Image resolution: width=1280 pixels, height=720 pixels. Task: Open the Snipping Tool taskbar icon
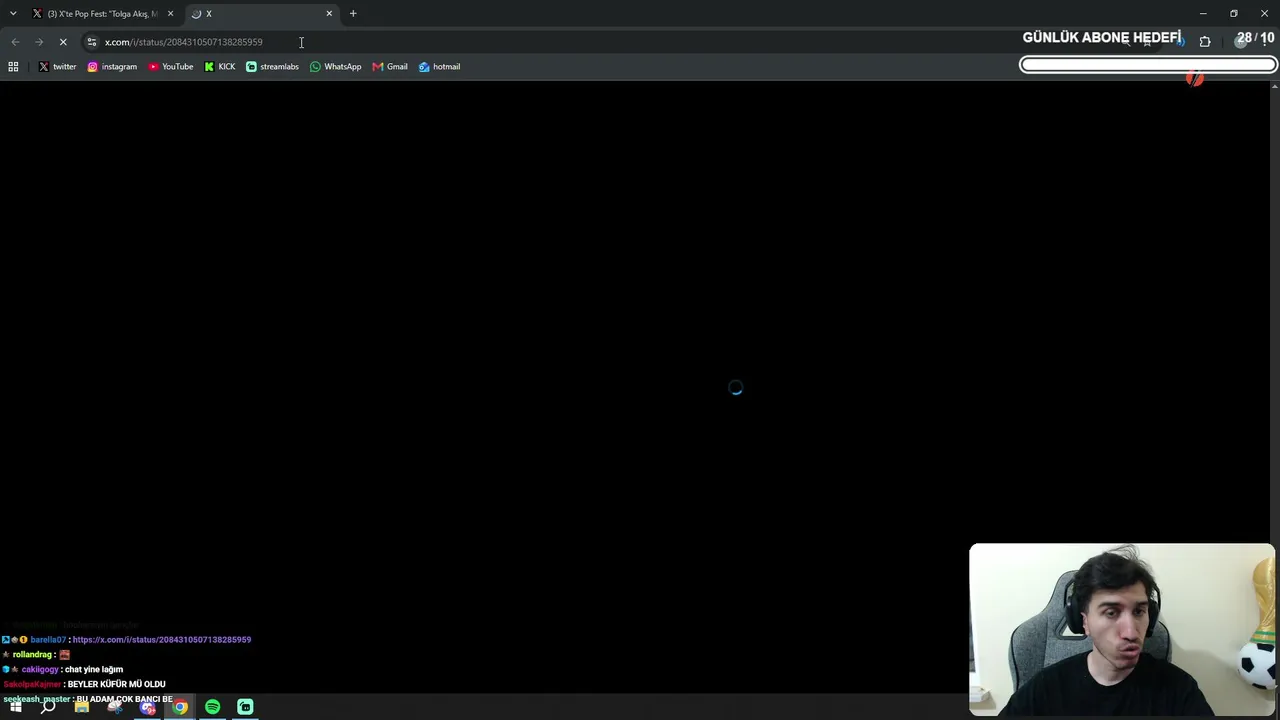114,707
